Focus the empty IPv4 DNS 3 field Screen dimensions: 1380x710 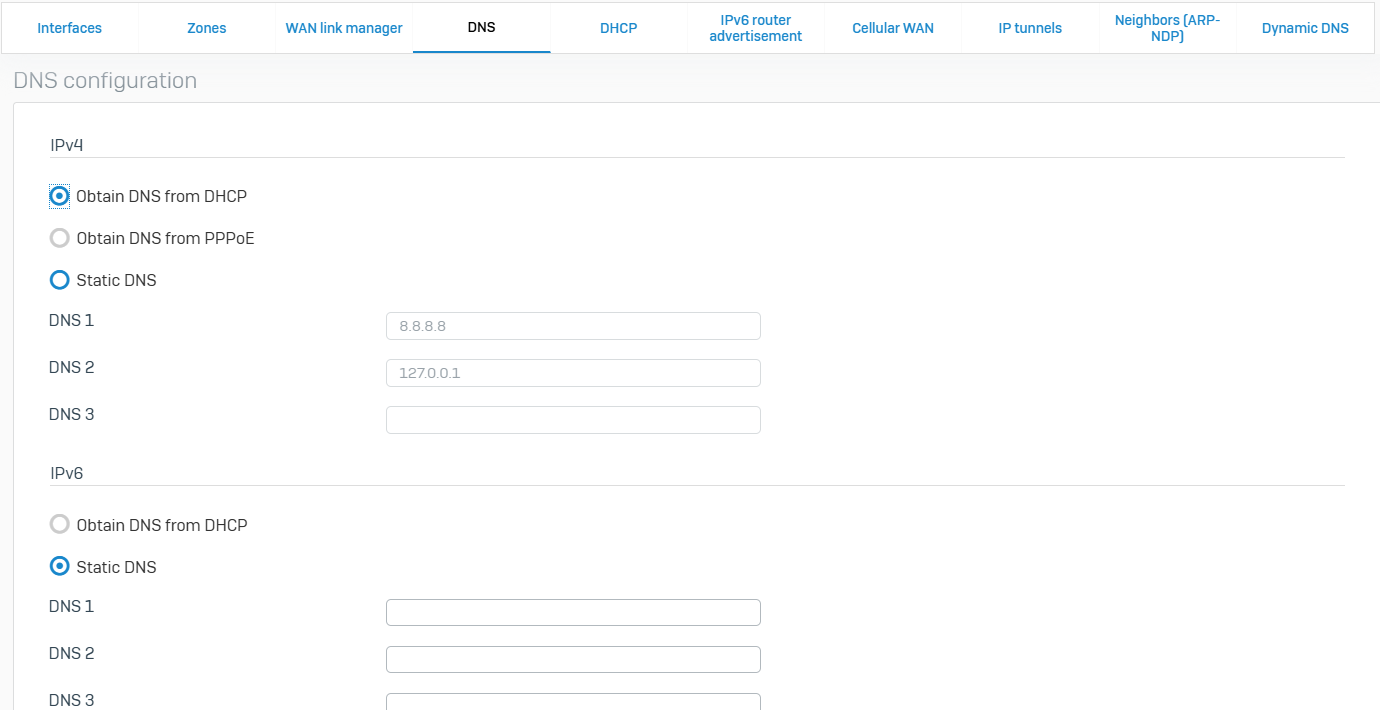[573, 420]
